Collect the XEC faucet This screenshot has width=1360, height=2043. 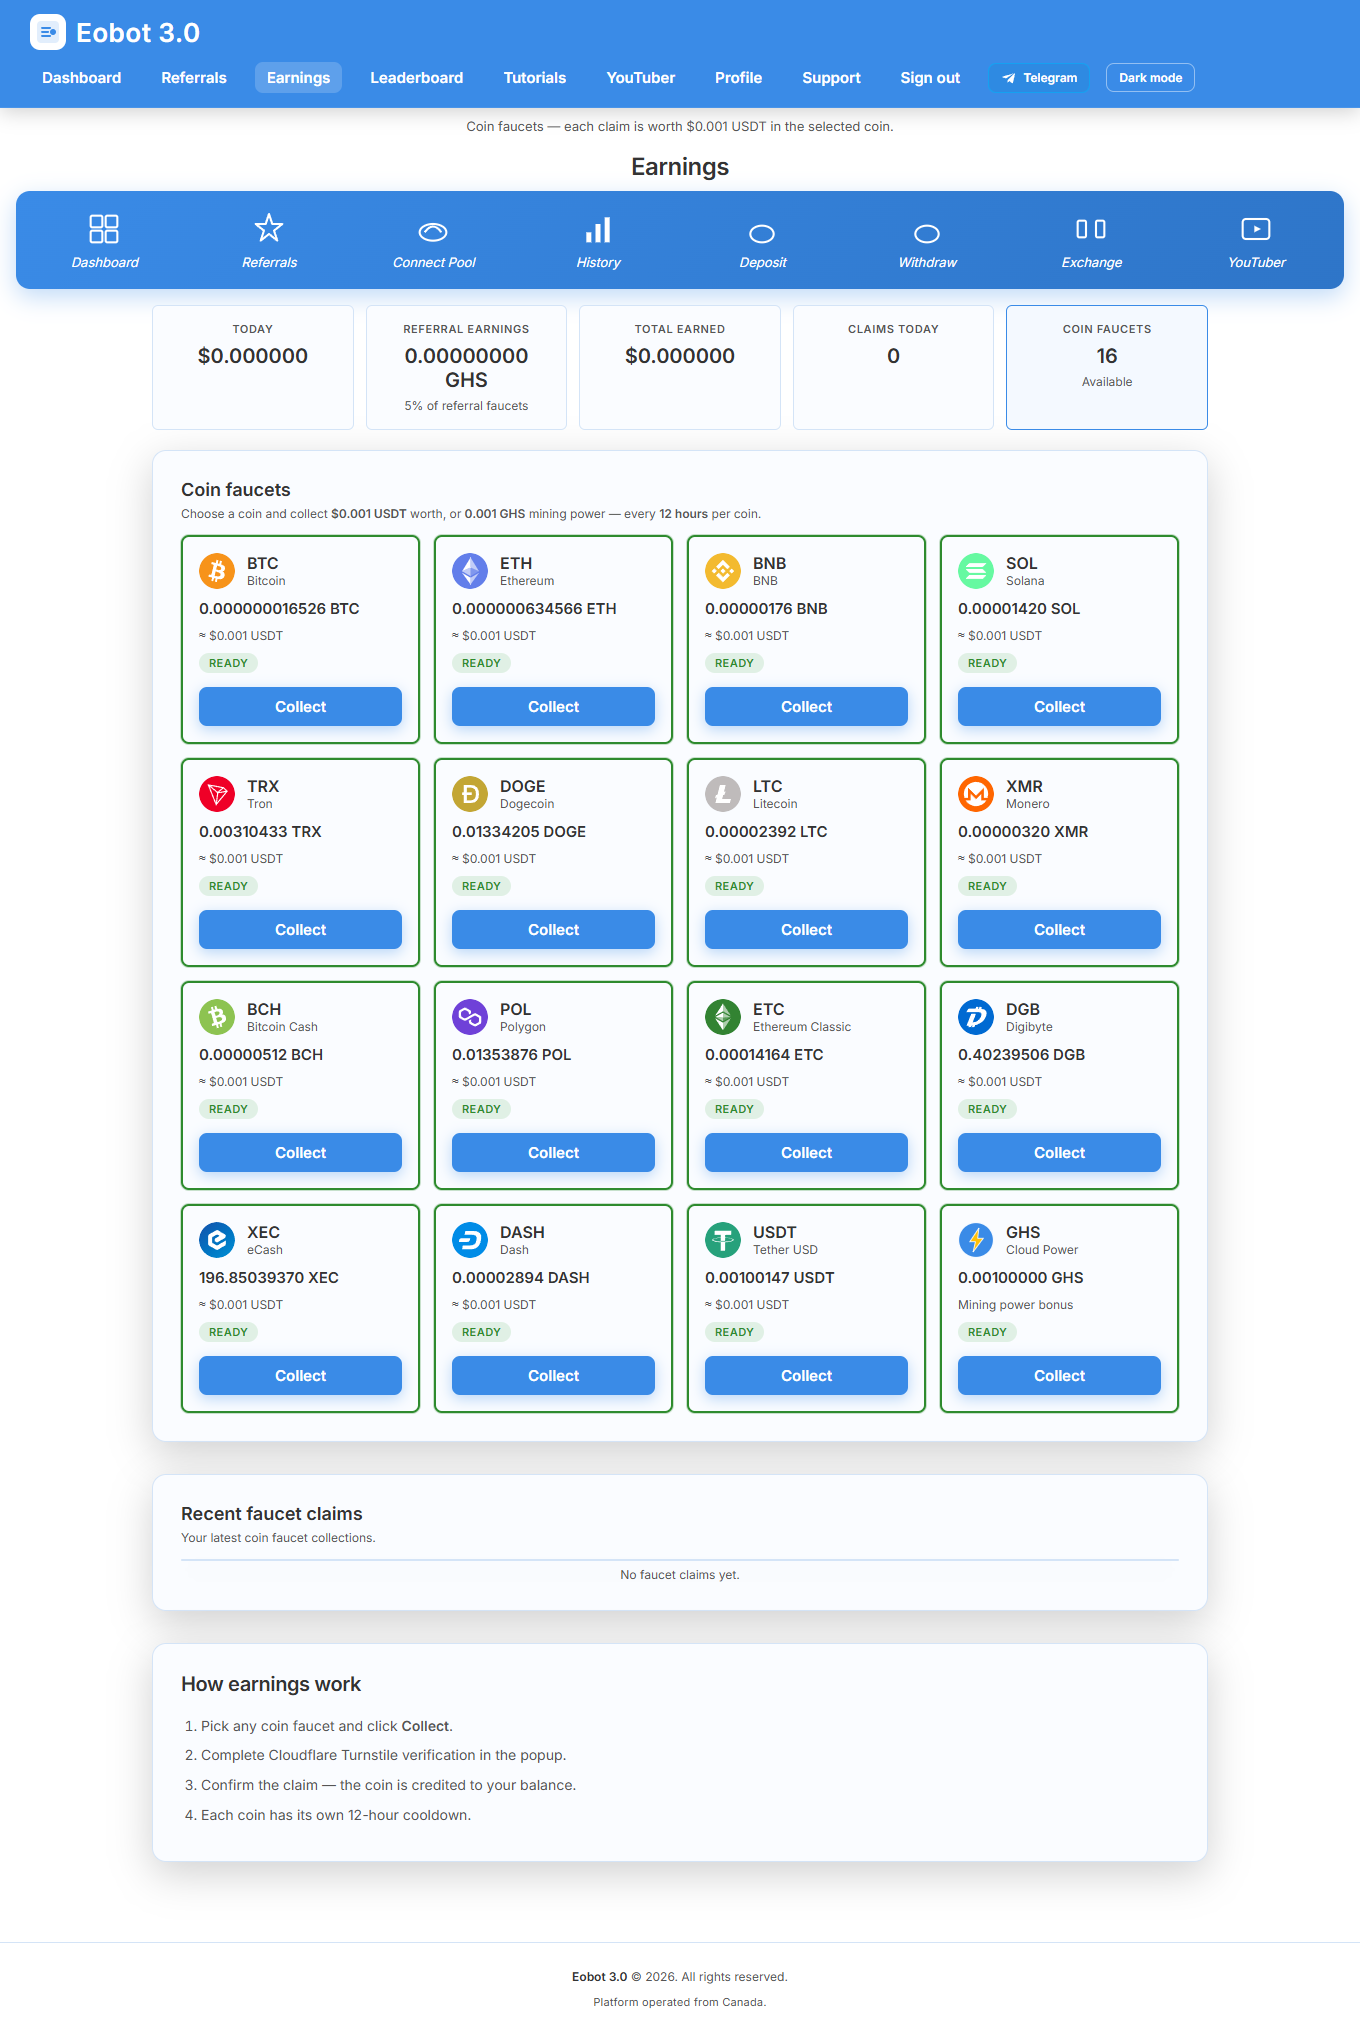tap(300, 1376)
